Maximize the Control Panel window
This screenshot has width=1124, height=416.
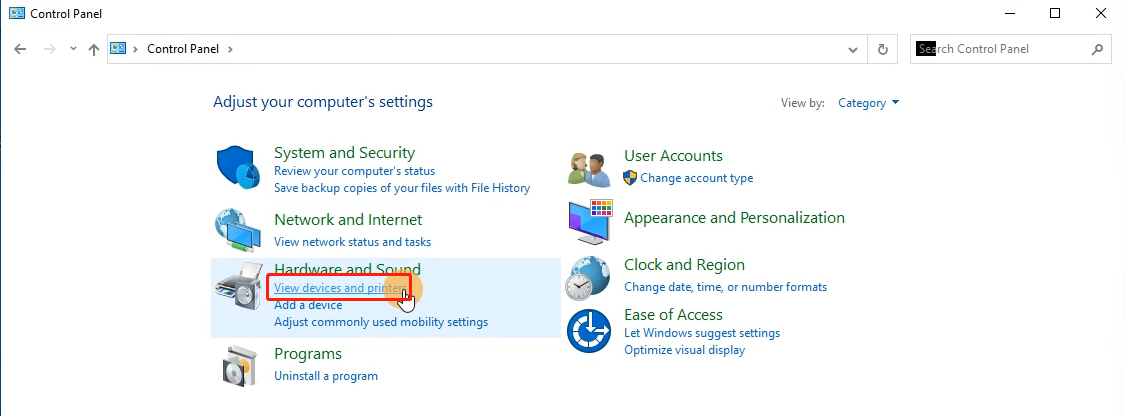point(1055,13)
